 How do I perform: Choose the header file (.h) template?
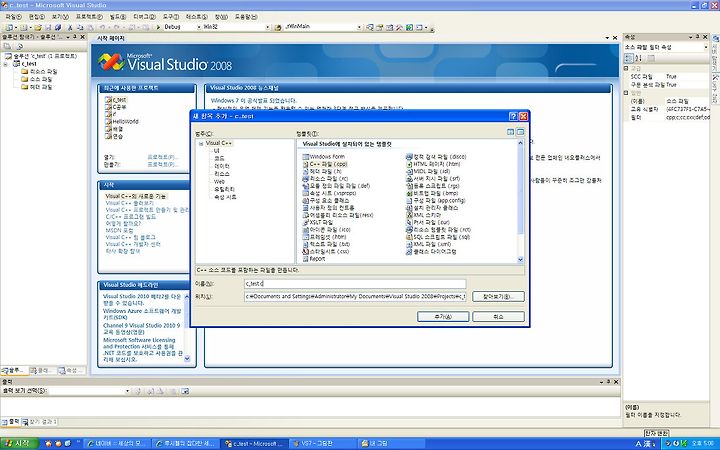[322, 171]
